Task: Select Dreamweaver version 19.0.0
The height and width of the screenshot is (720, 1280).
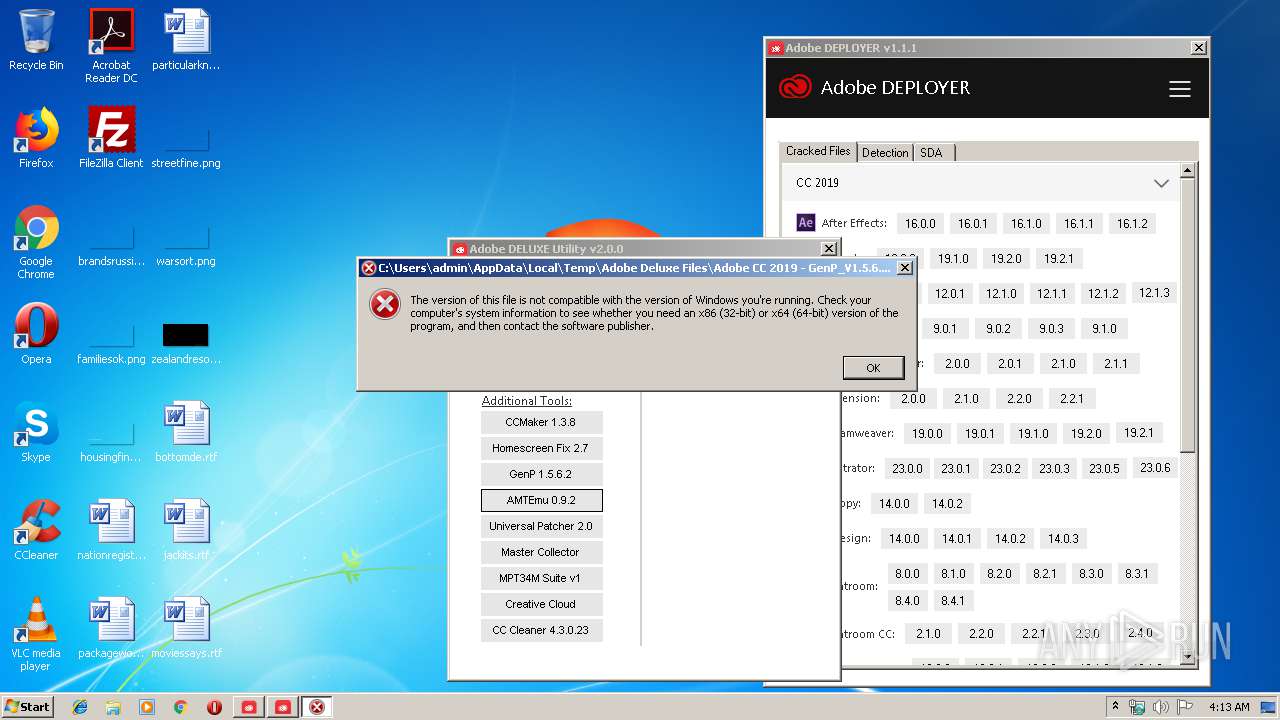Action: (x=927, y=433)
